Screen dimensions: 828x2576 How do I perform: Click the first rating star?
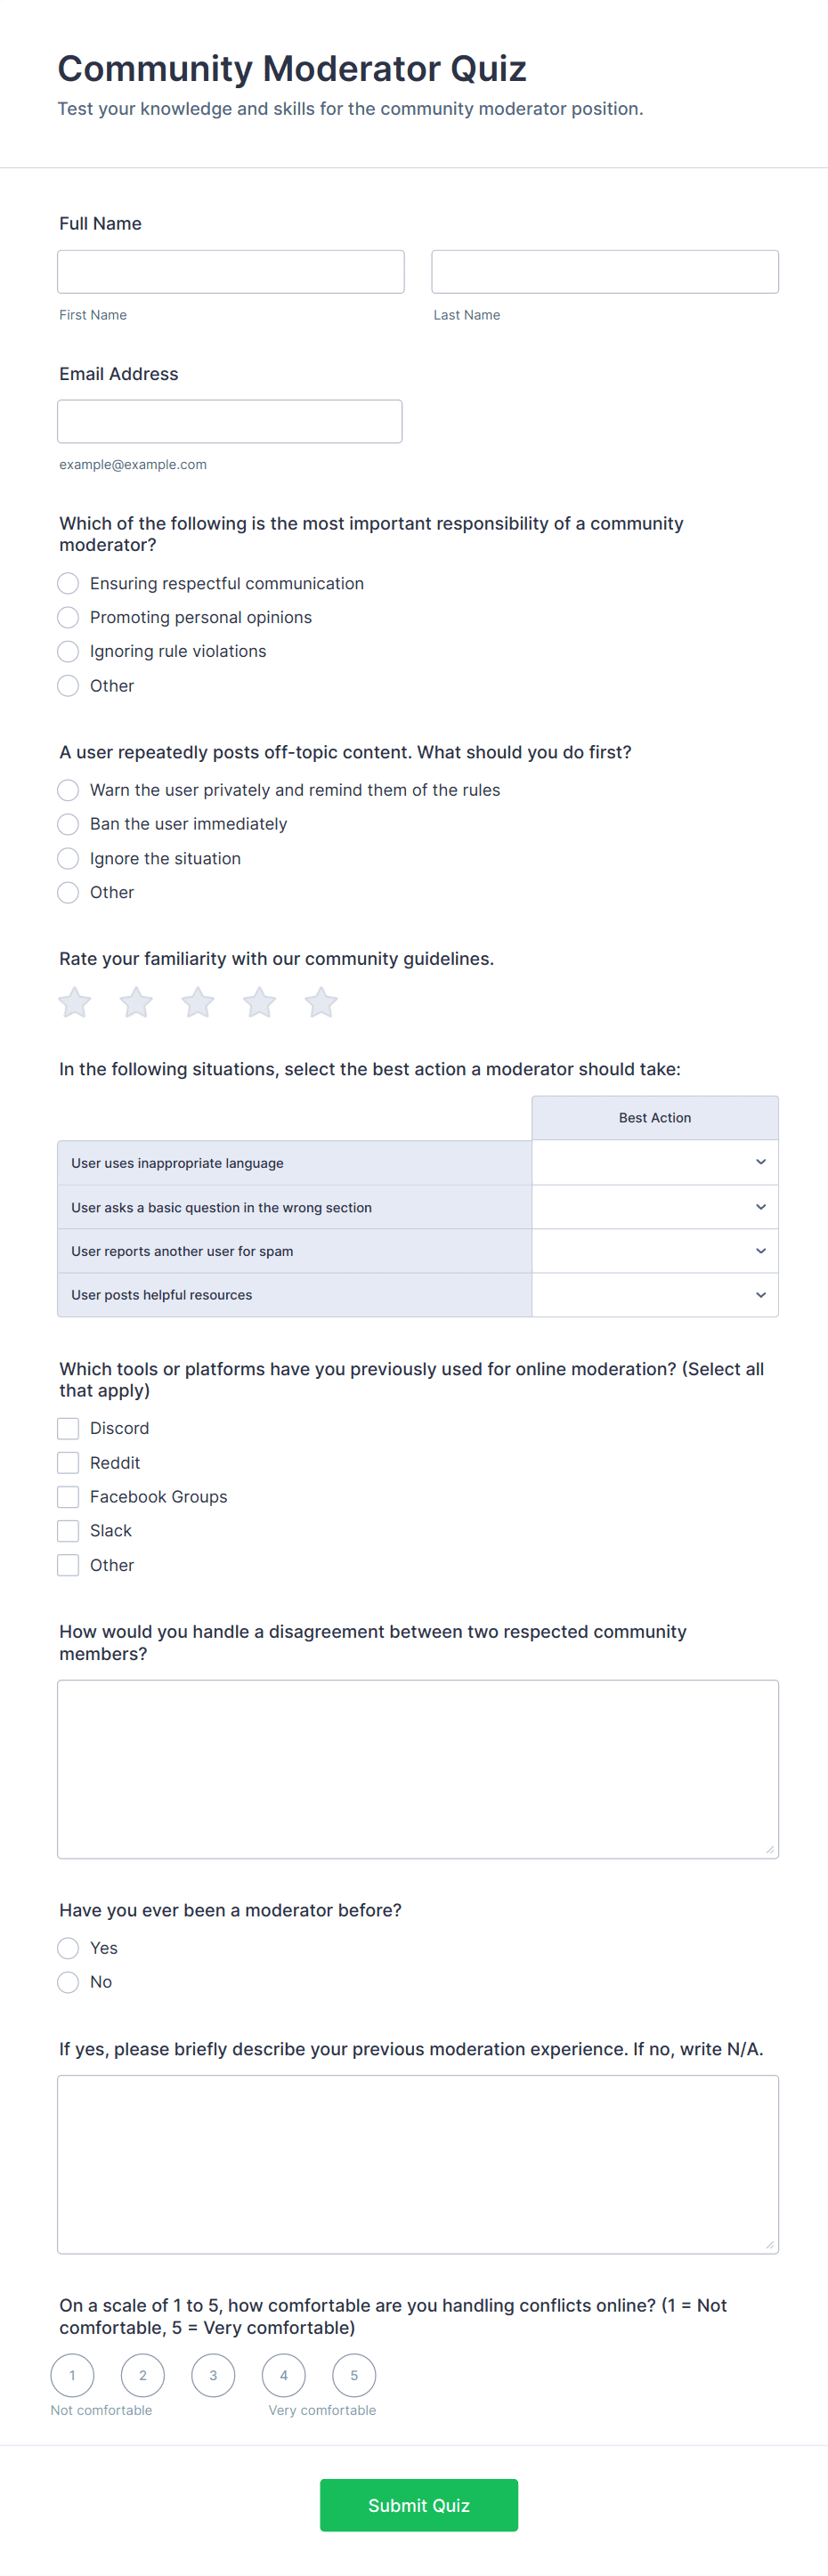(75, 1002)
